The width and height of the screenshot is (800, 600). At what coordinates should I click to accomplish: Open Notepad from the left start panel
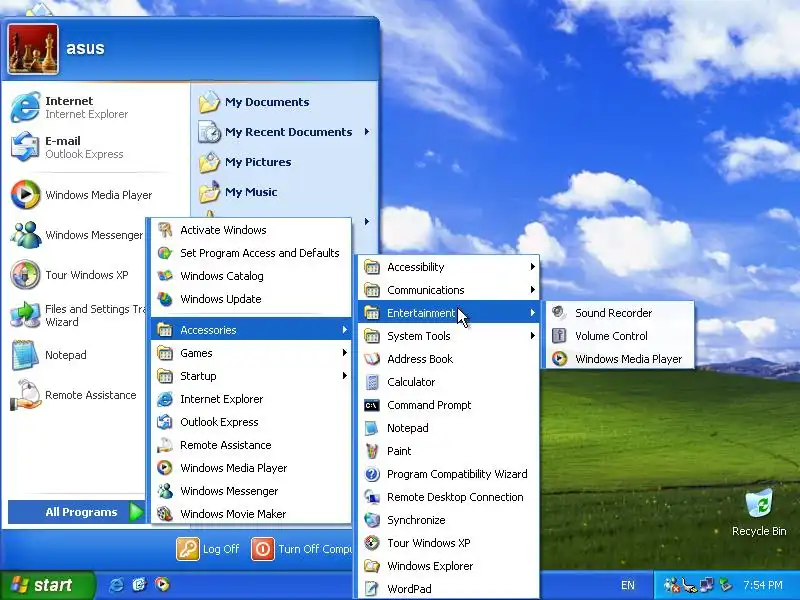pyautogui.click(x=77, y=355)
